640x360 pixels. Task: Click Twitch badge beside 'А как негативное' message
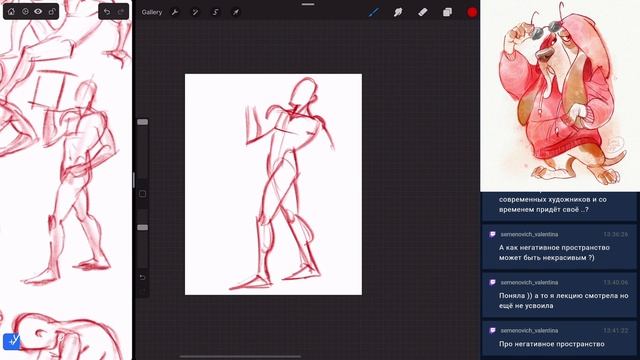(x=492, y=234)
